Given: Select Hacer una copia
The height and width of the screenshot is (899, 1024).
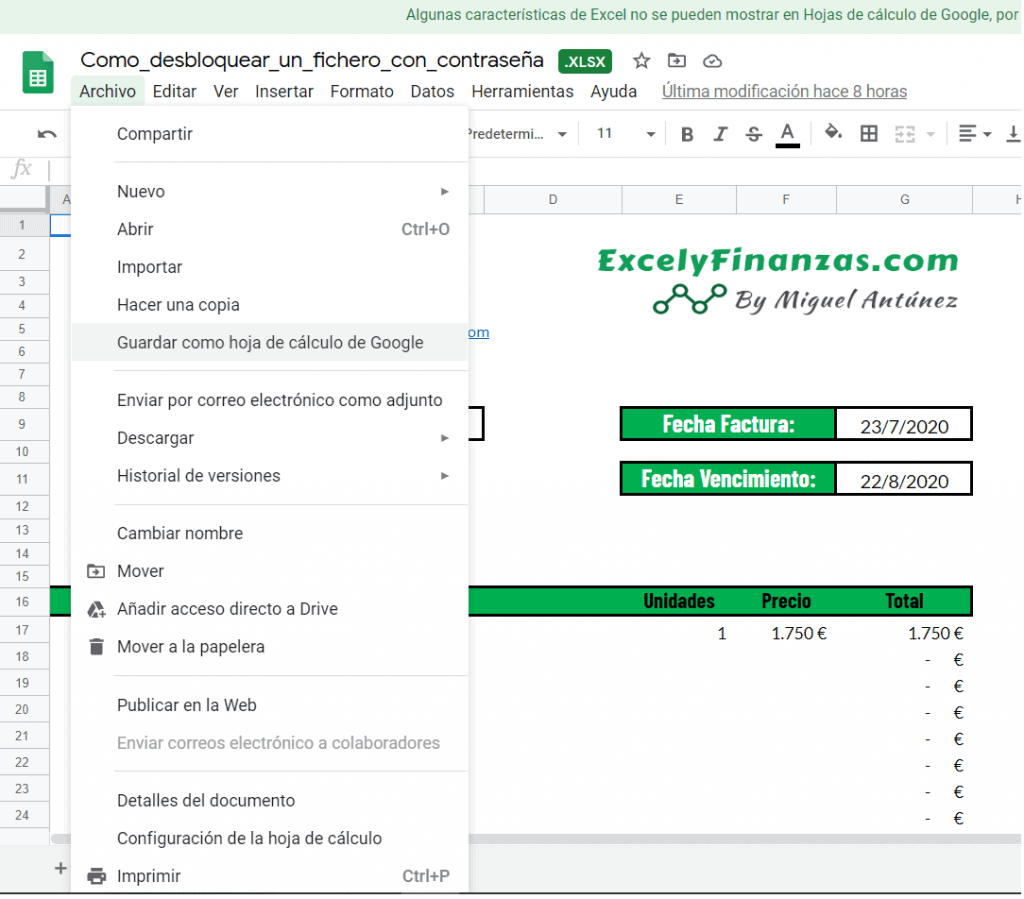Looking at the screenshot, I should pyautogui.click(x=270, y=305).
